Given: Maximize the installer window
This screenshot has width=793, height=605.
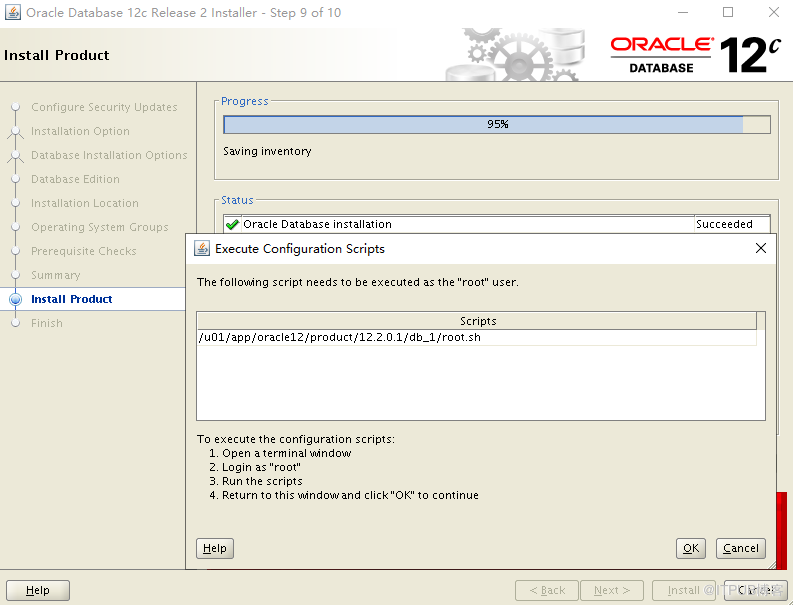Looking at the screenshot, I should point(728,12).
